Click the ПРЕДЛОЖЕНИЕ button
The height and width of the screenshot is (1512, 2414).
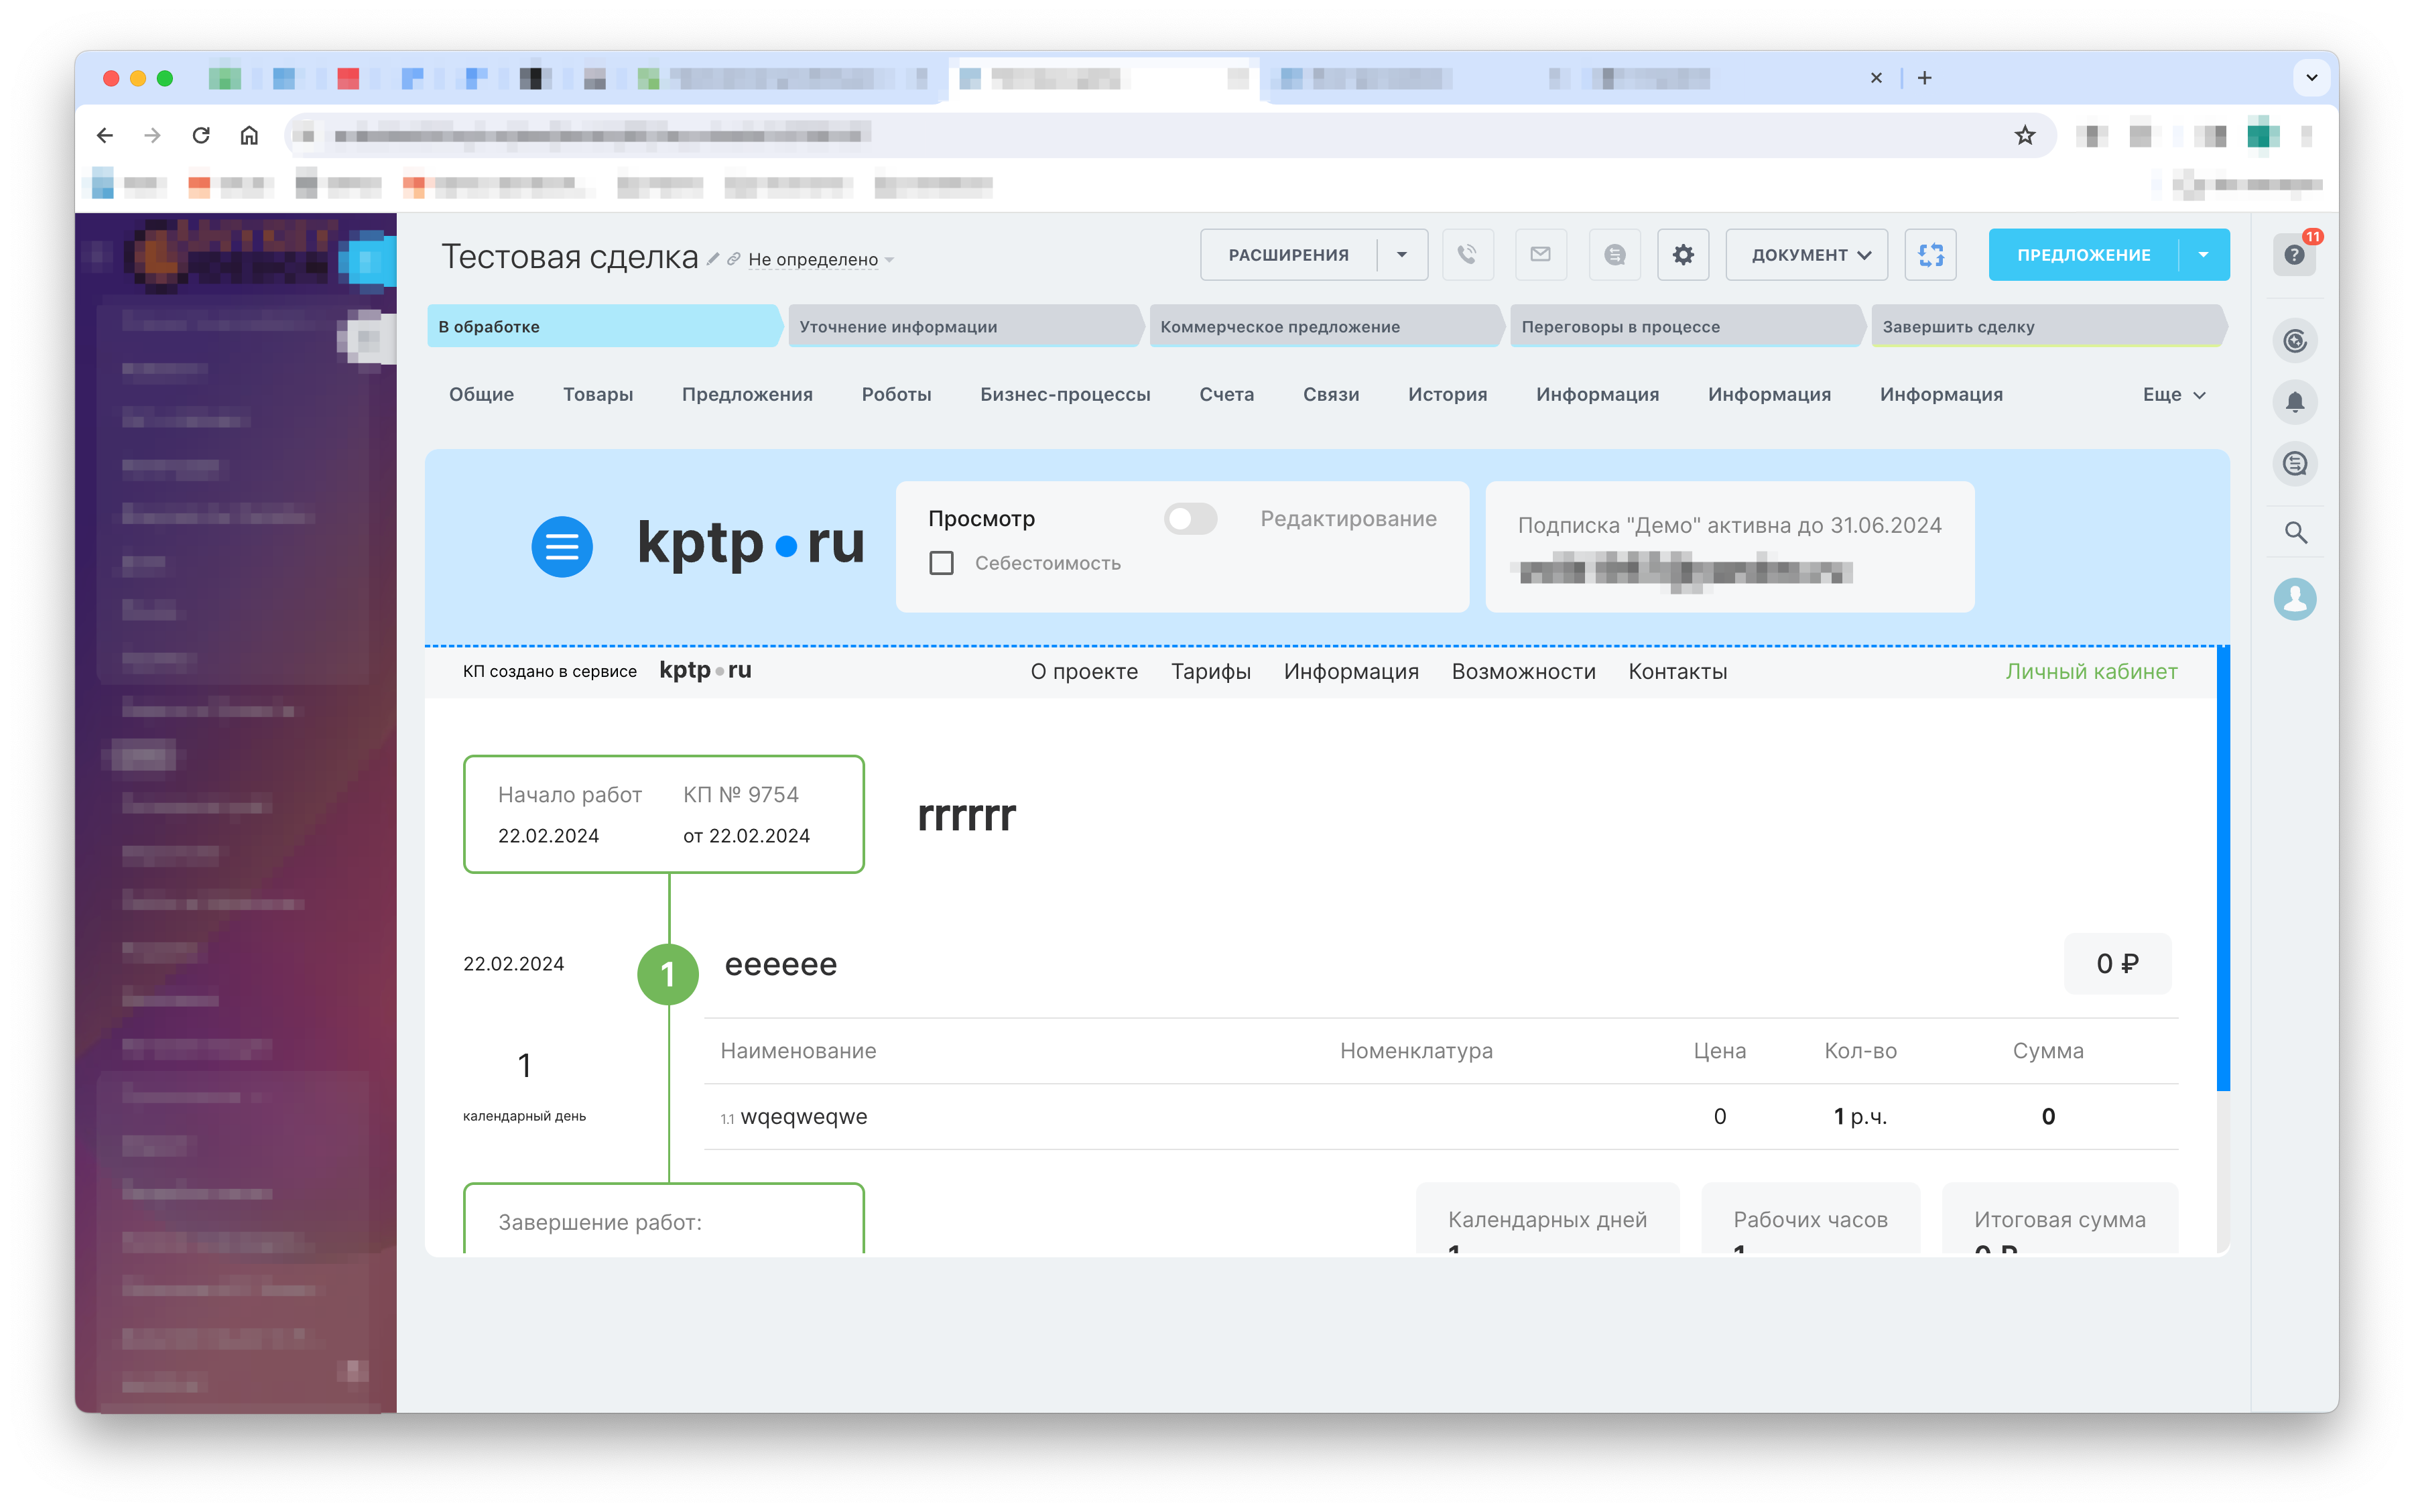(x=2083, y=254)
